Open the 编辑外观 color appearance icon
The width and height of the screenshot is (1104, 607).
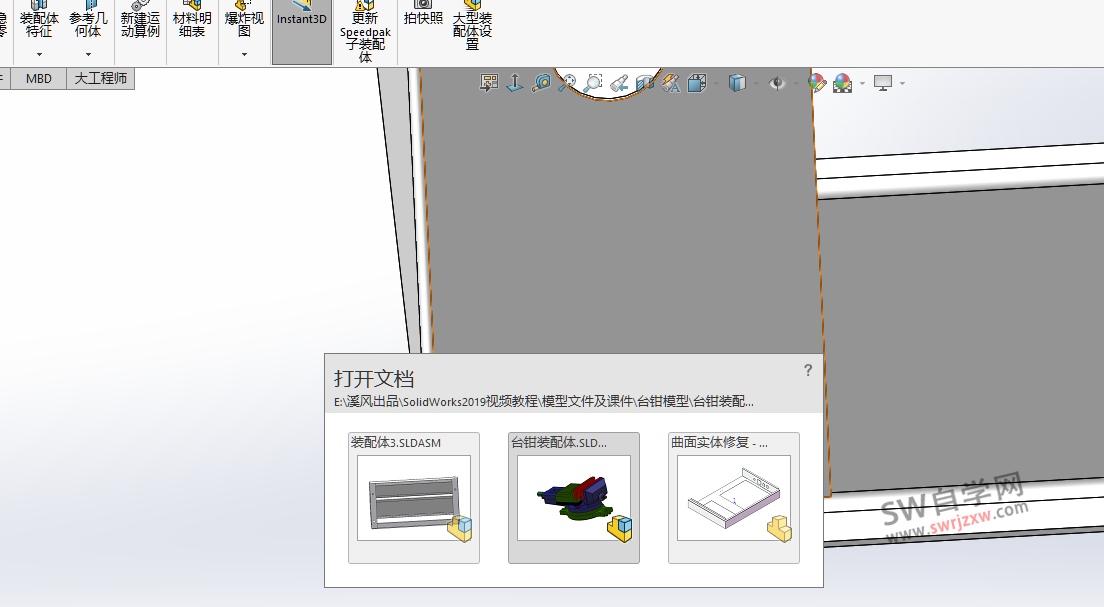click(815, 82)
